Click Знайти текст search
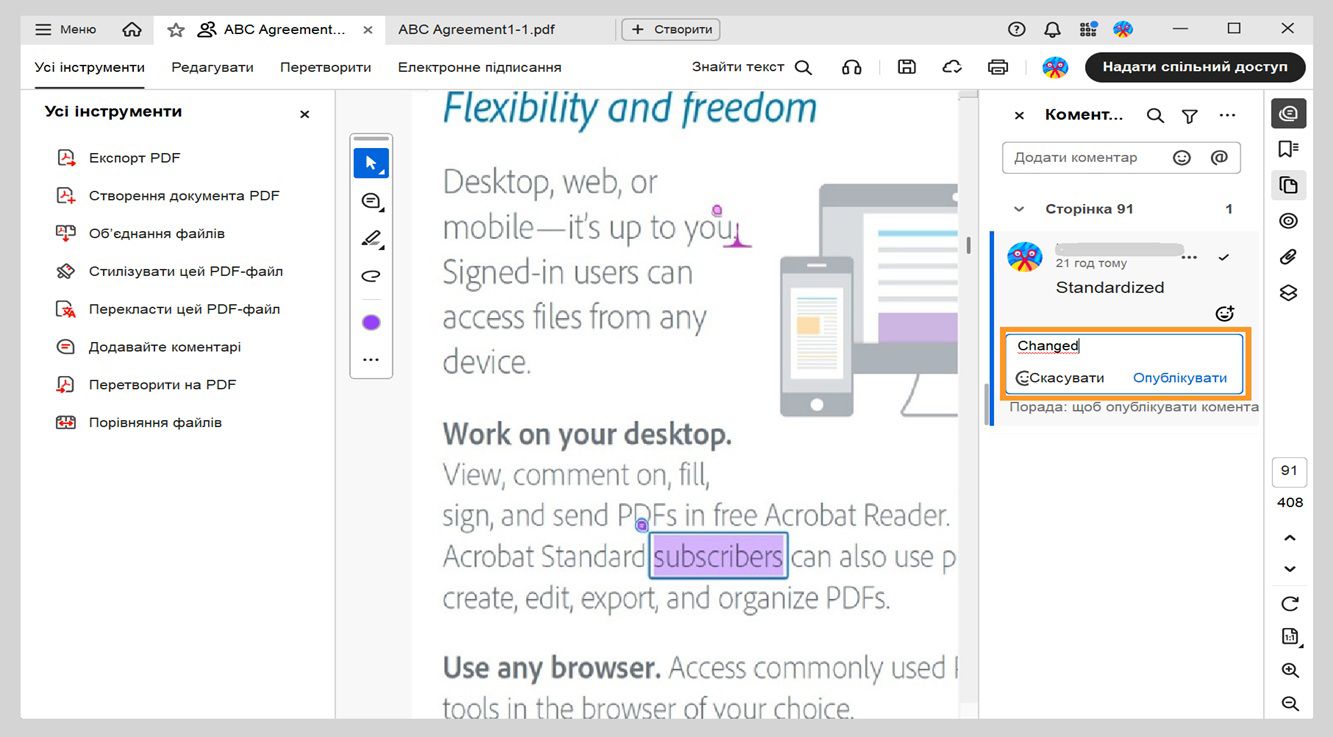Screen dimensions: 1333x737 tap(752, 67)
